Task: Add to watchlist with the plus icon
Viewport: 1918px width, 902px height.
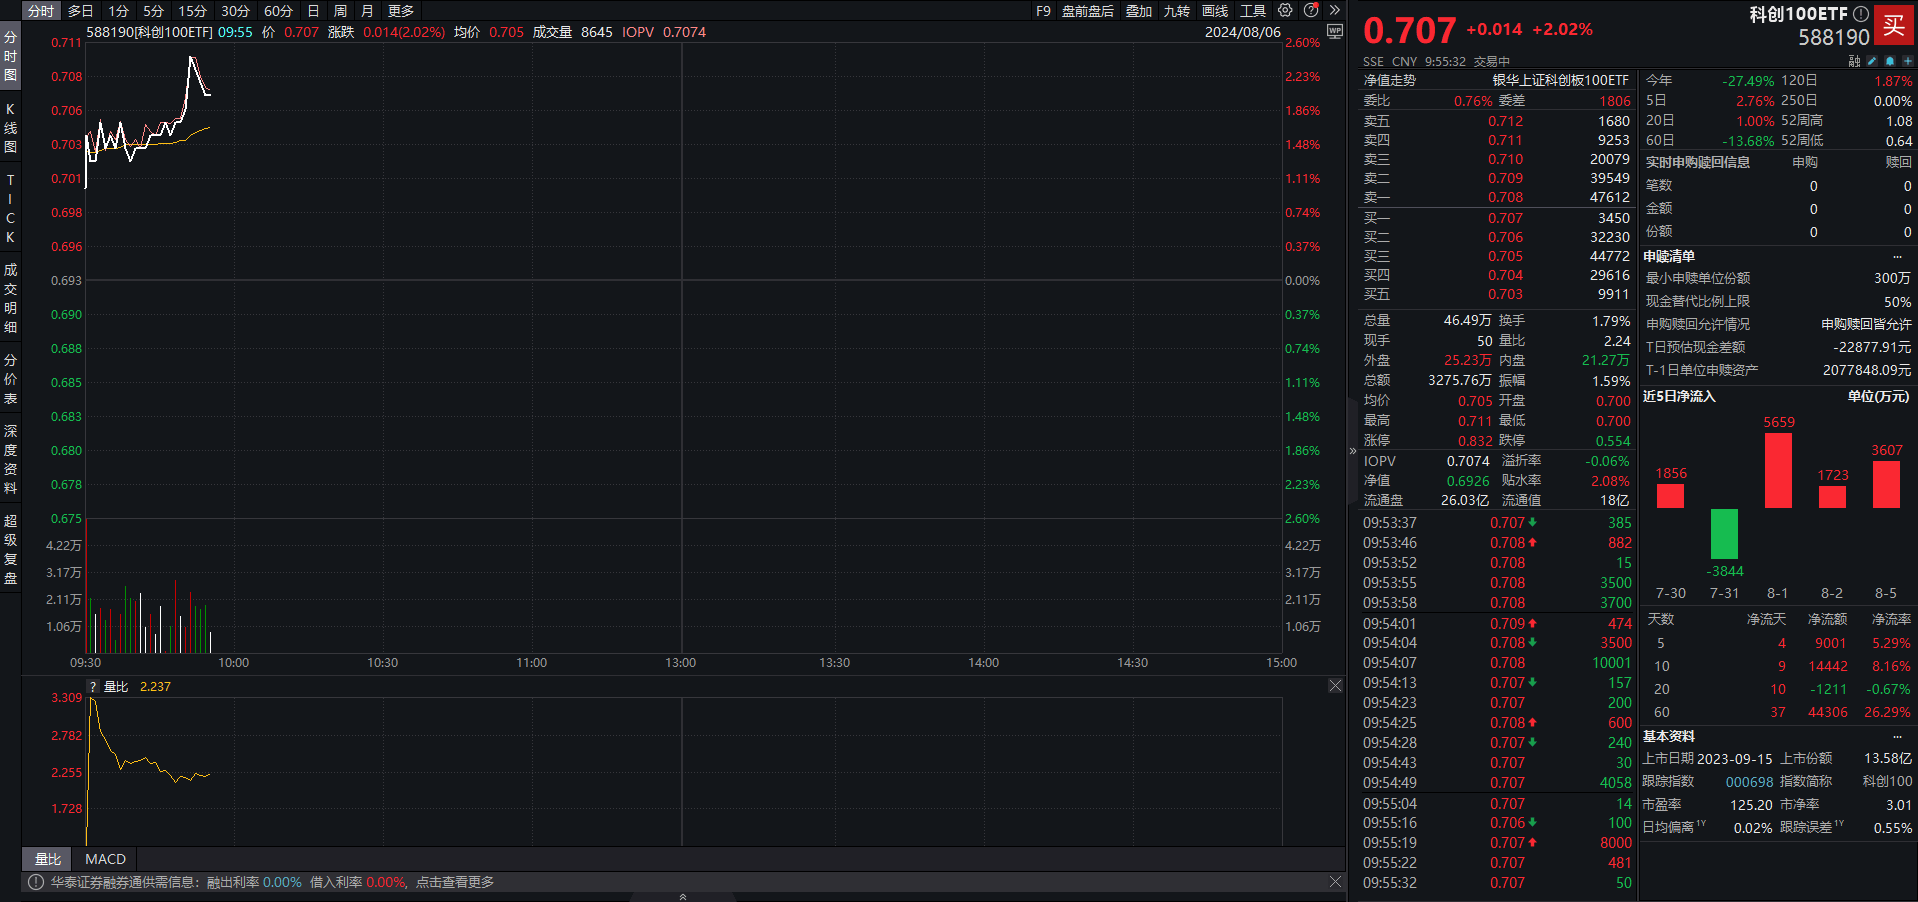Action: (1908, 61)
